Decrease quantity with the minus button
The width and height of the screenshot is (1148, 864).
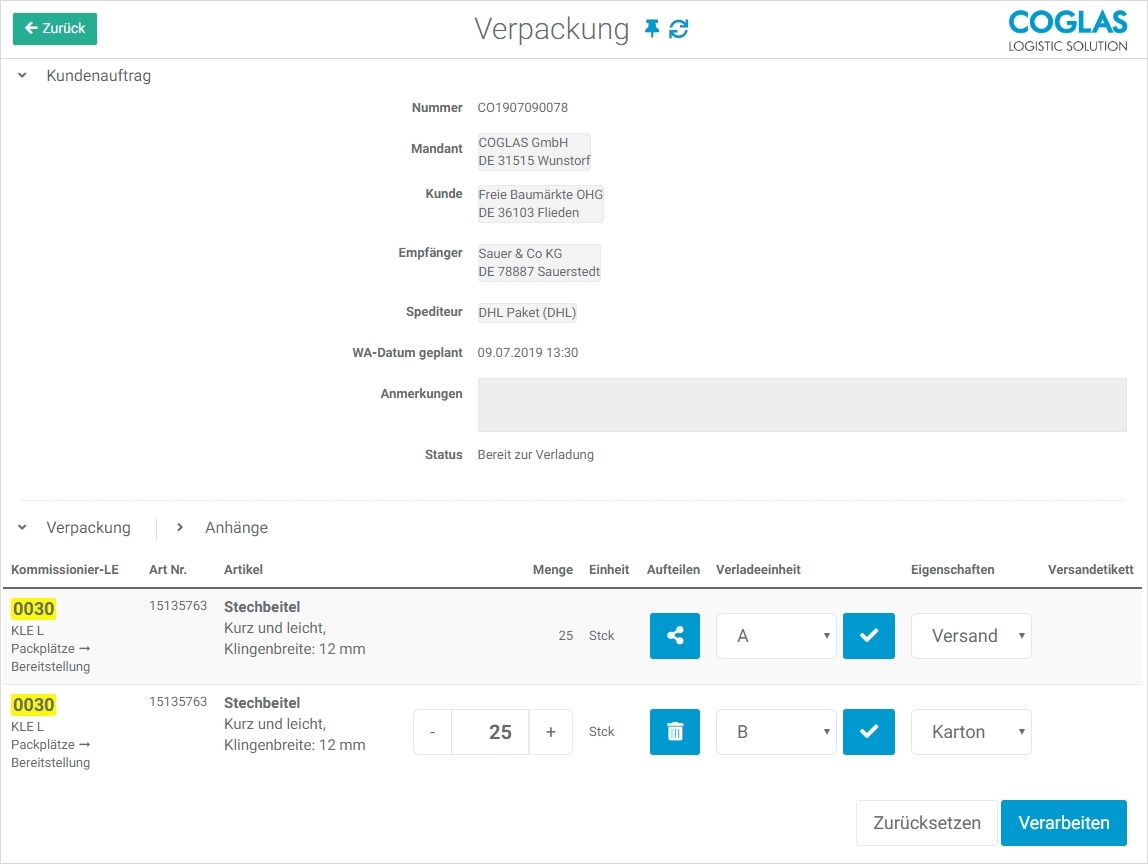pos(432,732)
